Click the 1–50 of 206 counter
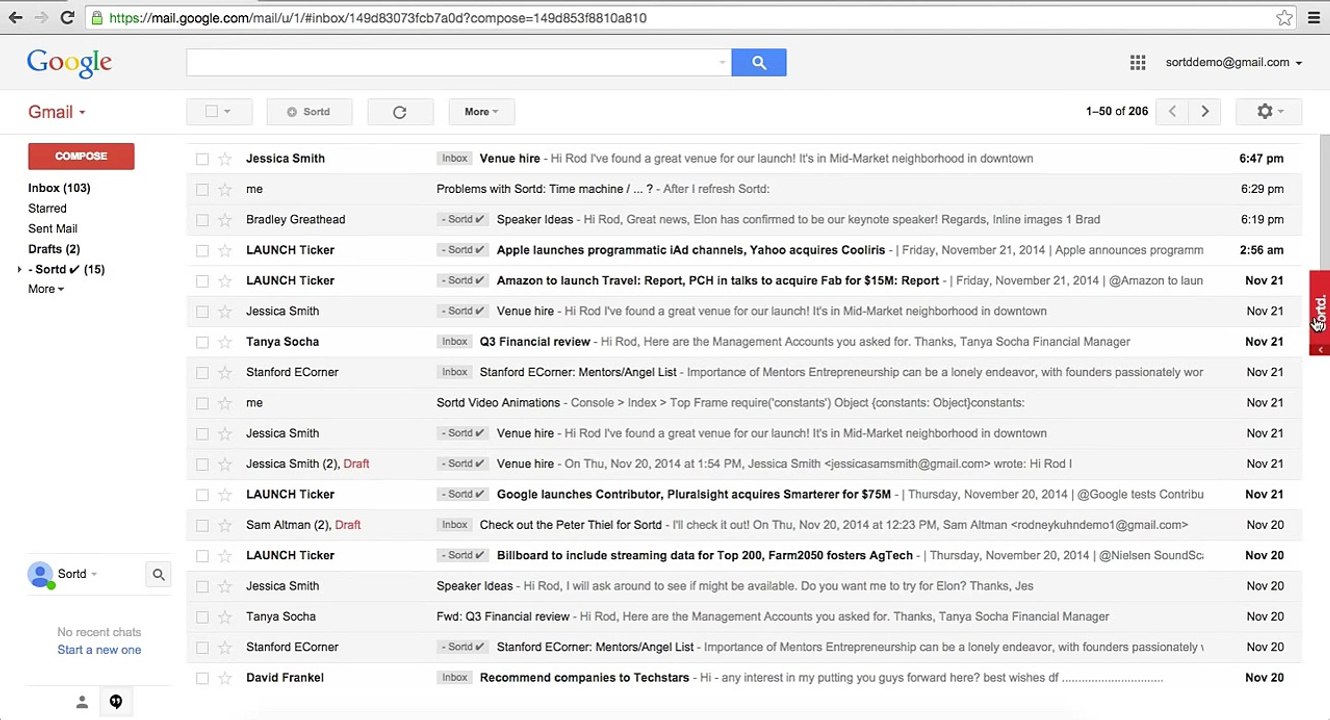This screenshot has width=1330, height=720. [x=1117, y=112]
